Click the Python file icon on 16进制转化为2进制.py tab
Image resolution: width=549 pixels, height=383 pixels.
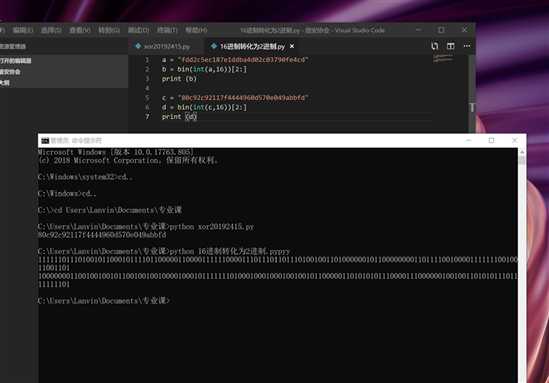click(214, 46)
